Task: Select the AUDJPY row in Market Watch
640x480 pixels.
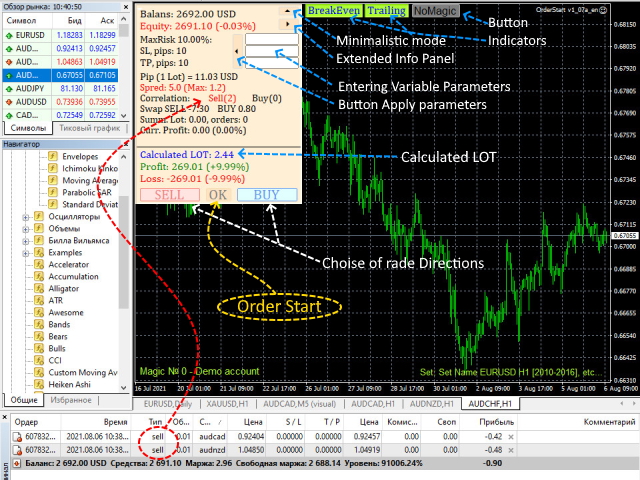Action: tap(60, 88)
